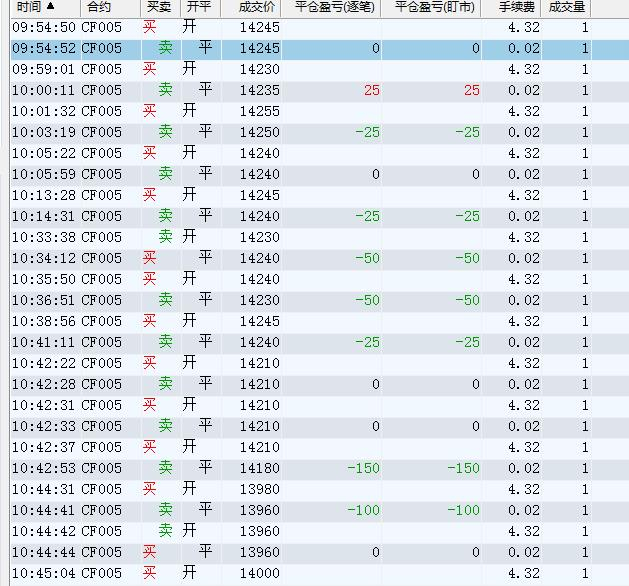Viewport: 629px width, 586px height.
Task: Select time cell 09:54:50
Action: point(44,28)
